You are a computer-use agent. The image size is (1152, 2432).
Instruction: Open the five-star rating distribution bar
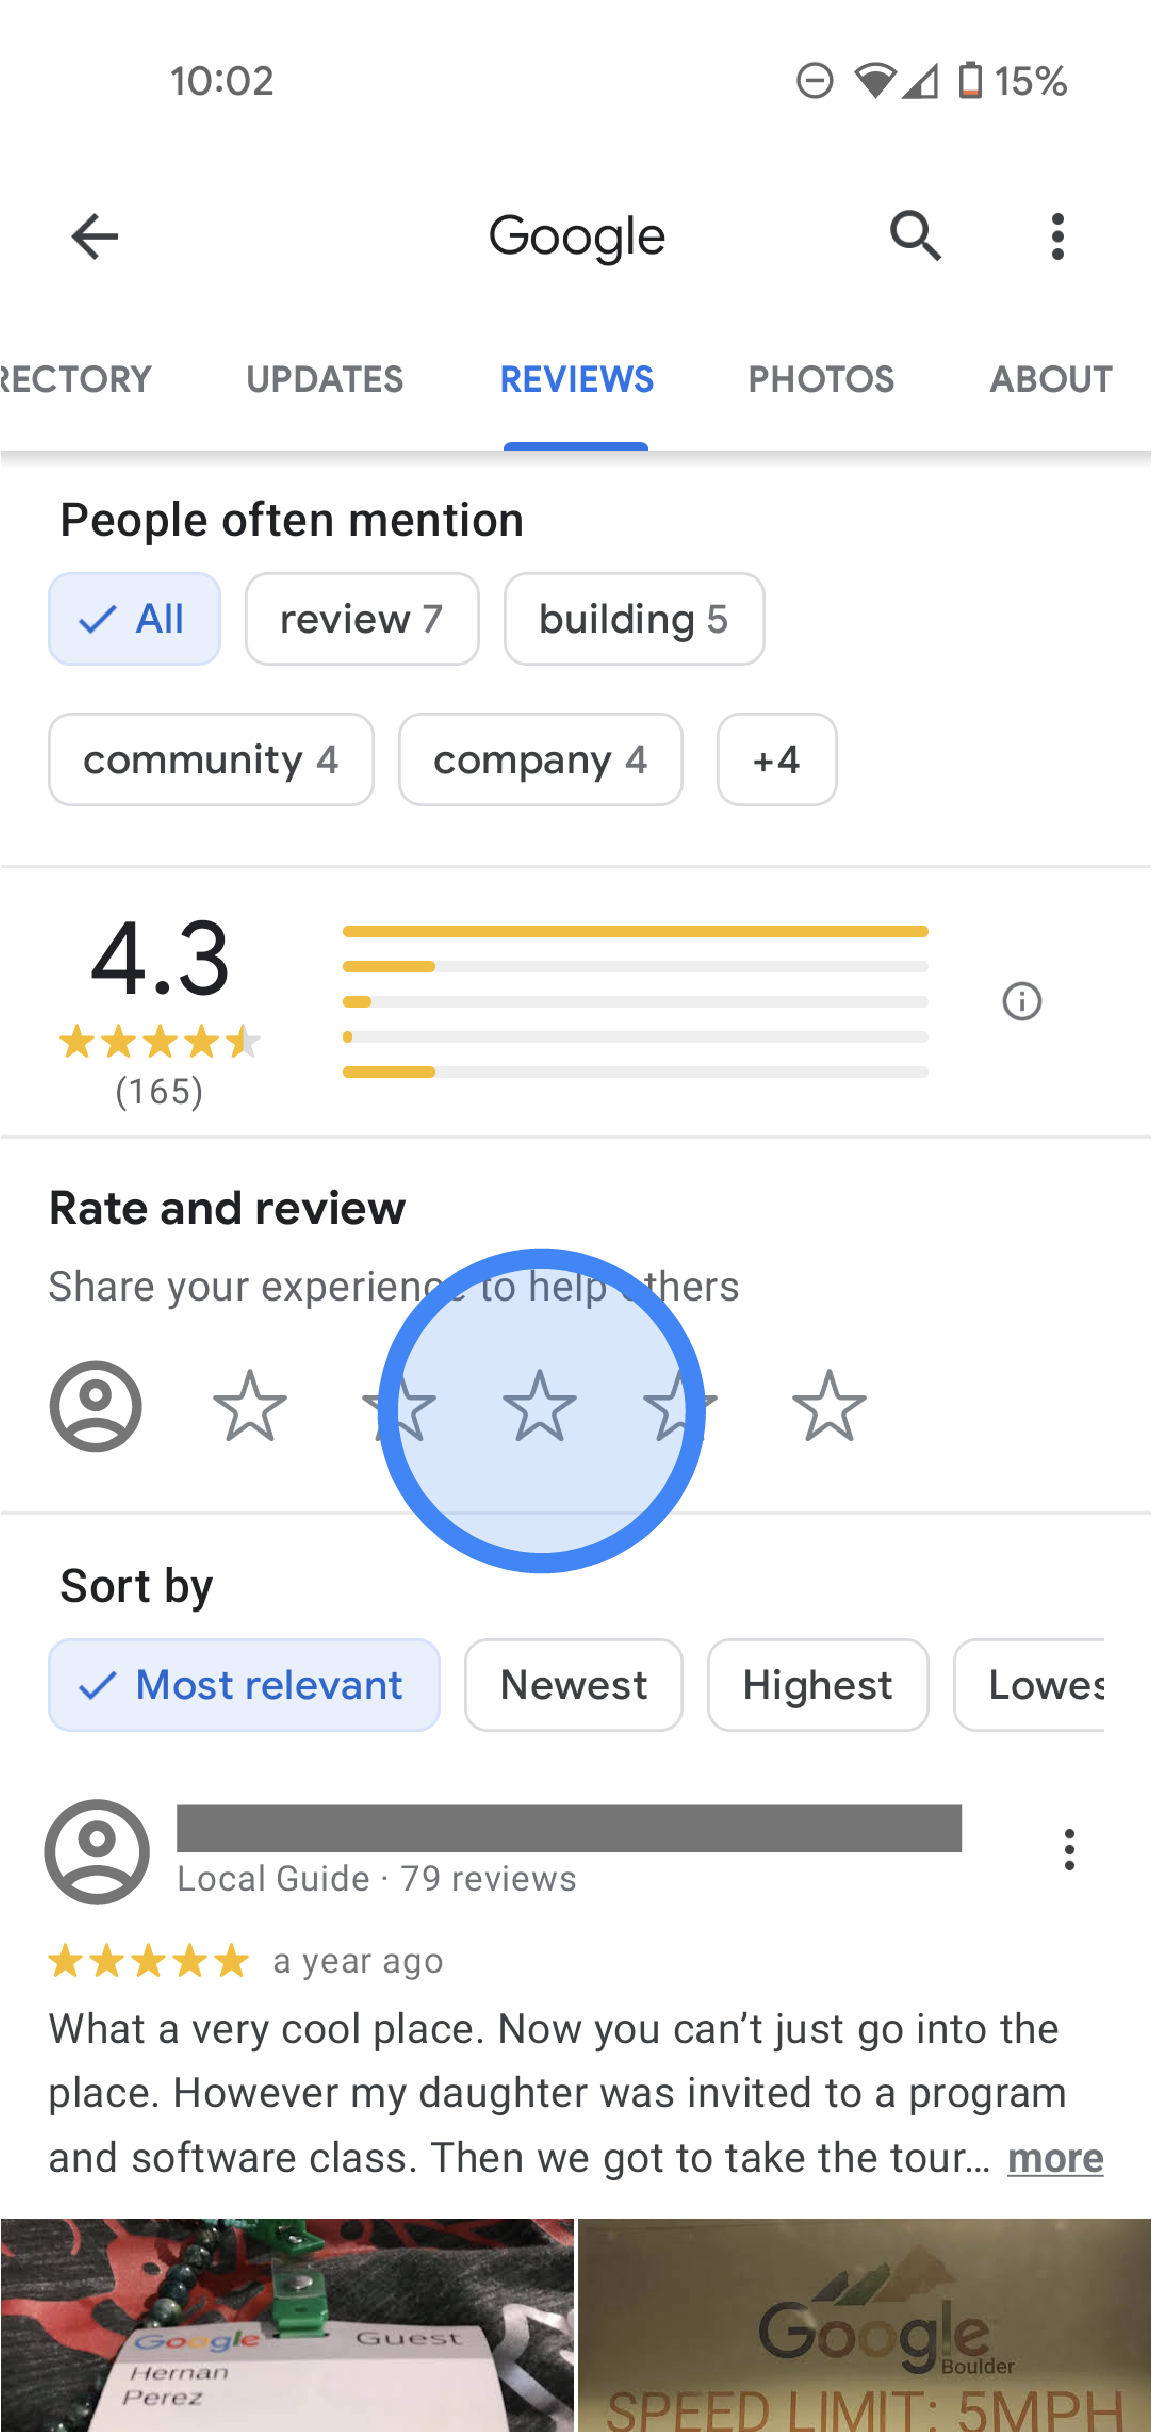[635, 932]
